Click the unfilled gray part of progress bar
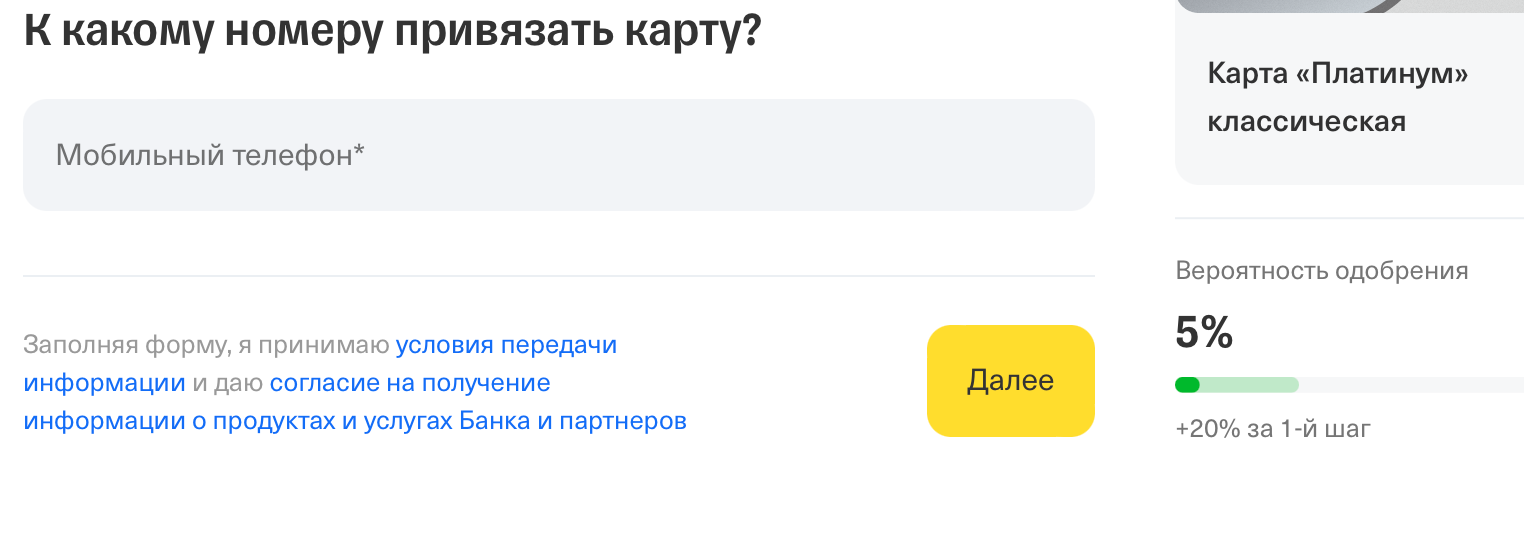 (x=1410, y=385)
